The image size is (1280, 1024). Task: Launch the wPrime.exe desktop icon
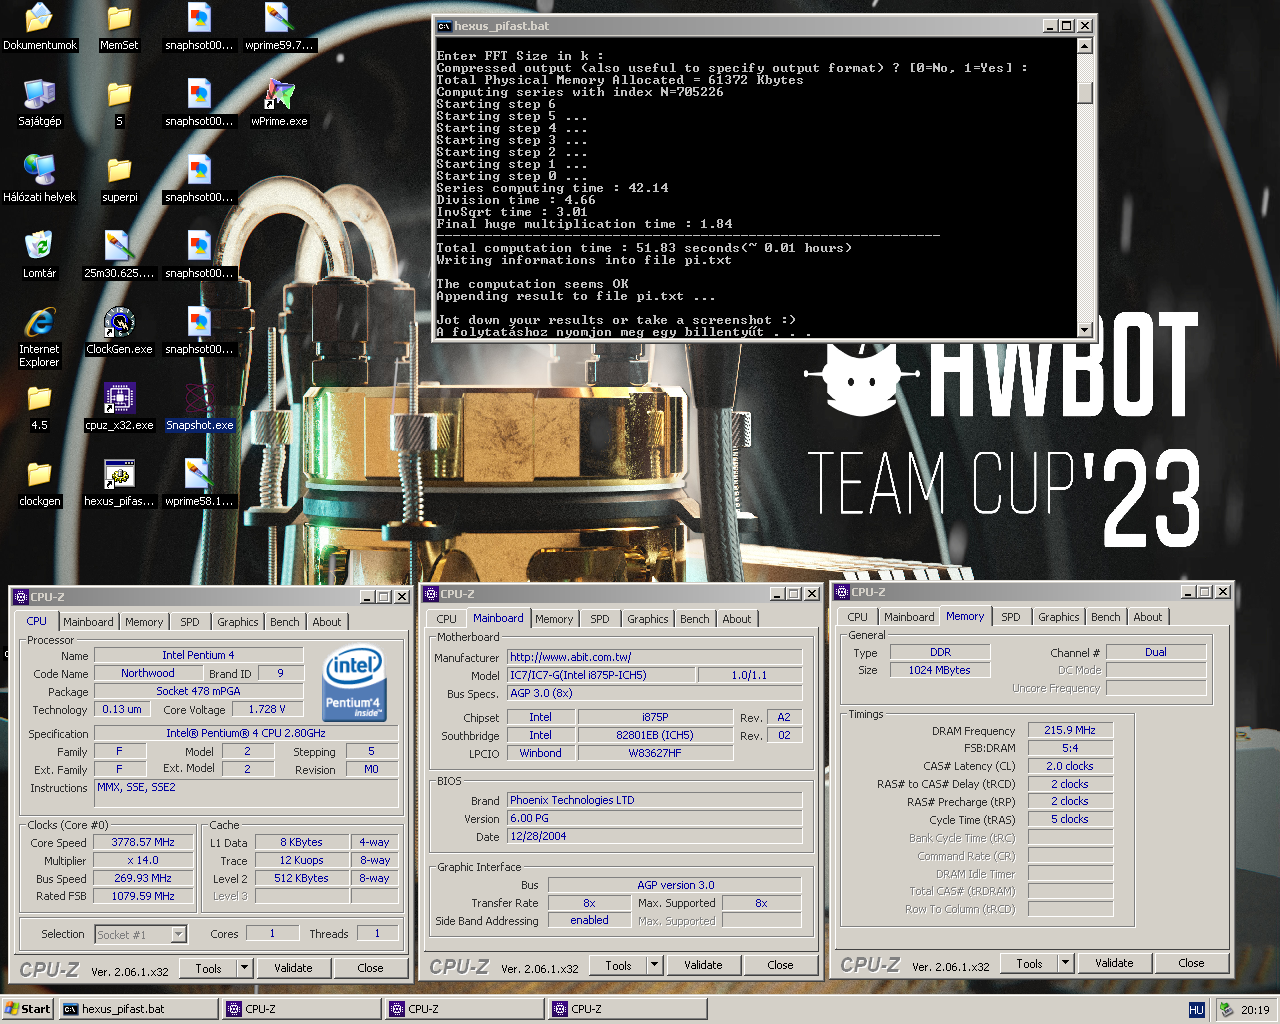point(279,94)
